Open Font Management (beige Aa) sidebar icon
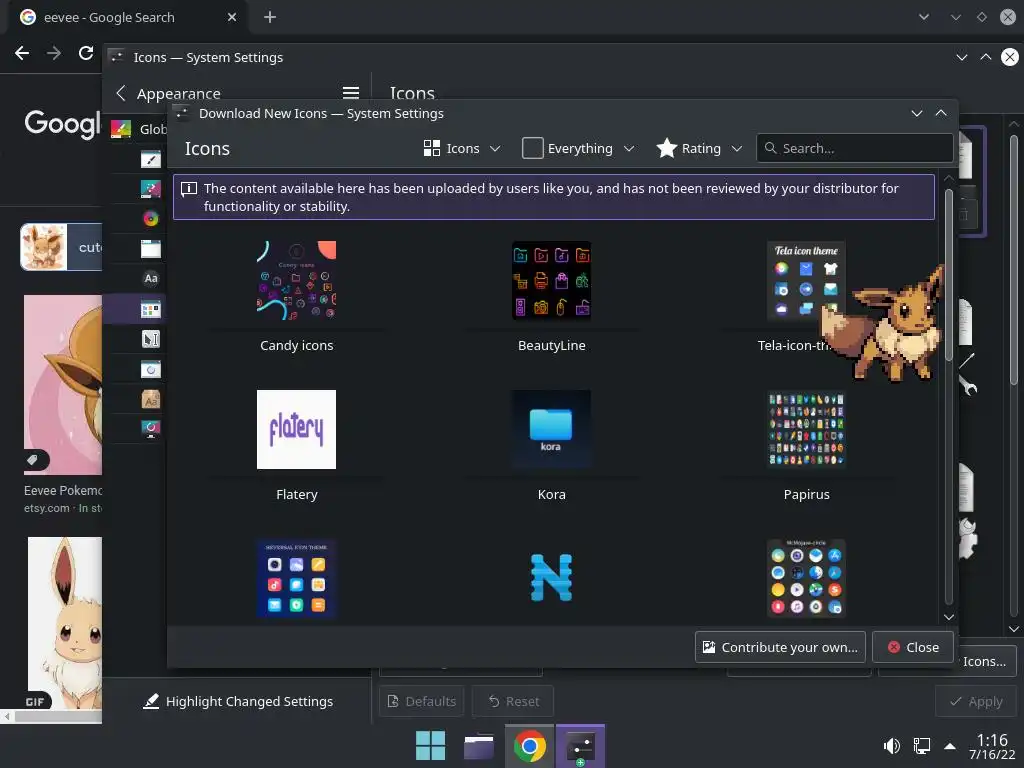 click(151, 399)
